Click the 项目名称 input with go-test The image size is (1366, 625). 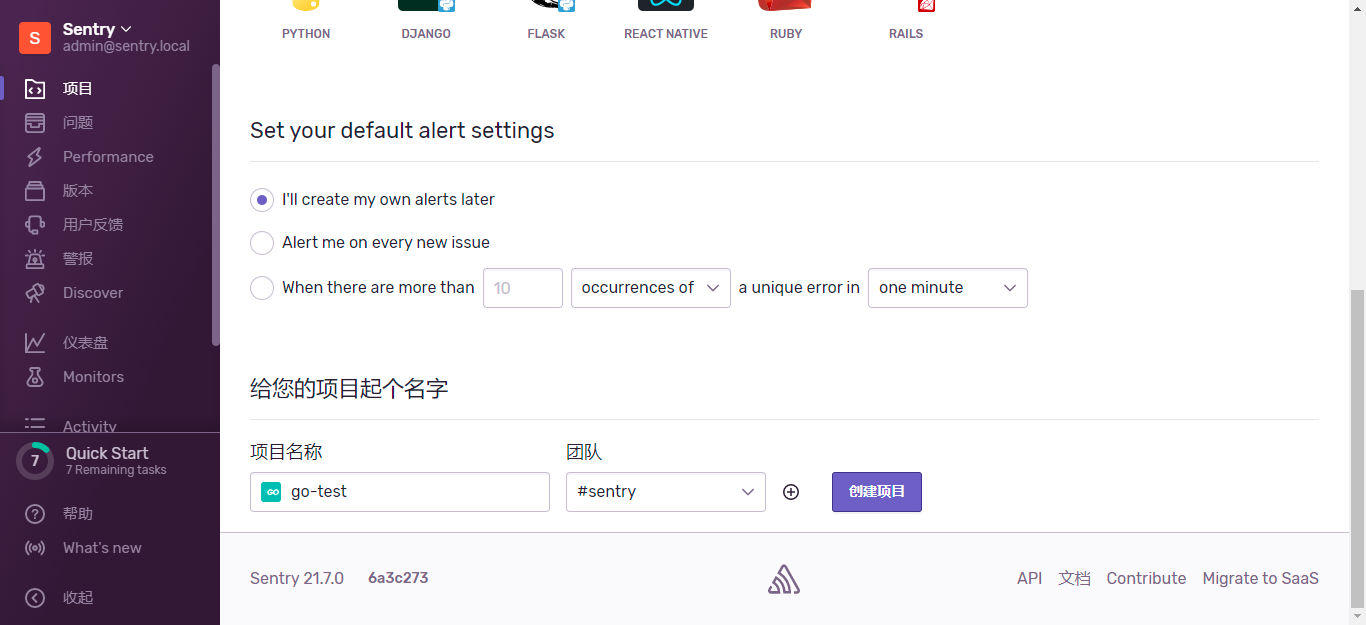click(x=400, y=492)
